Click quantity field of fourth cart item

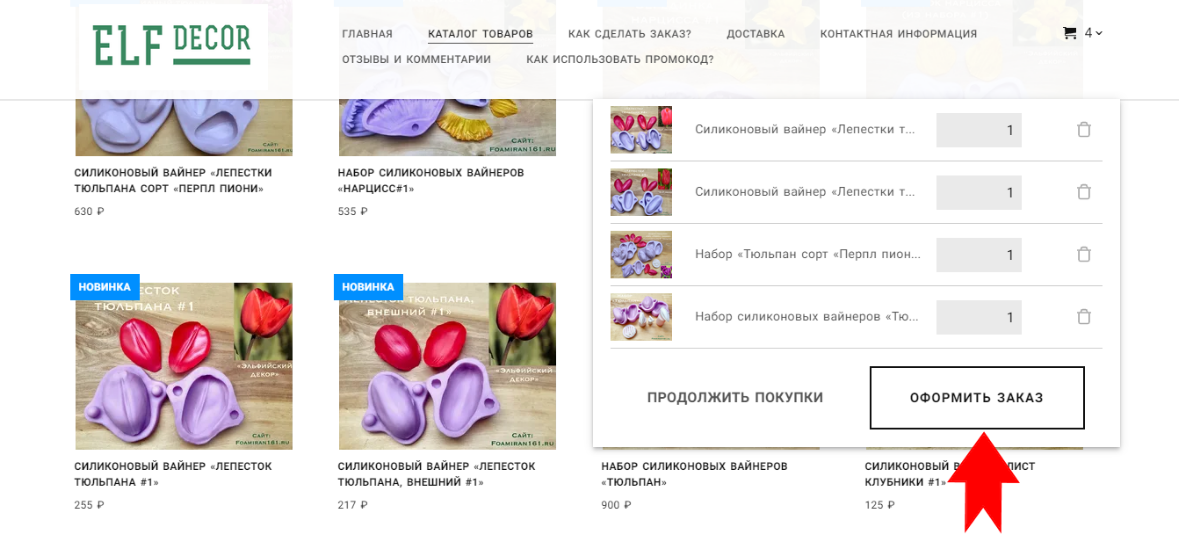[979, 318]
